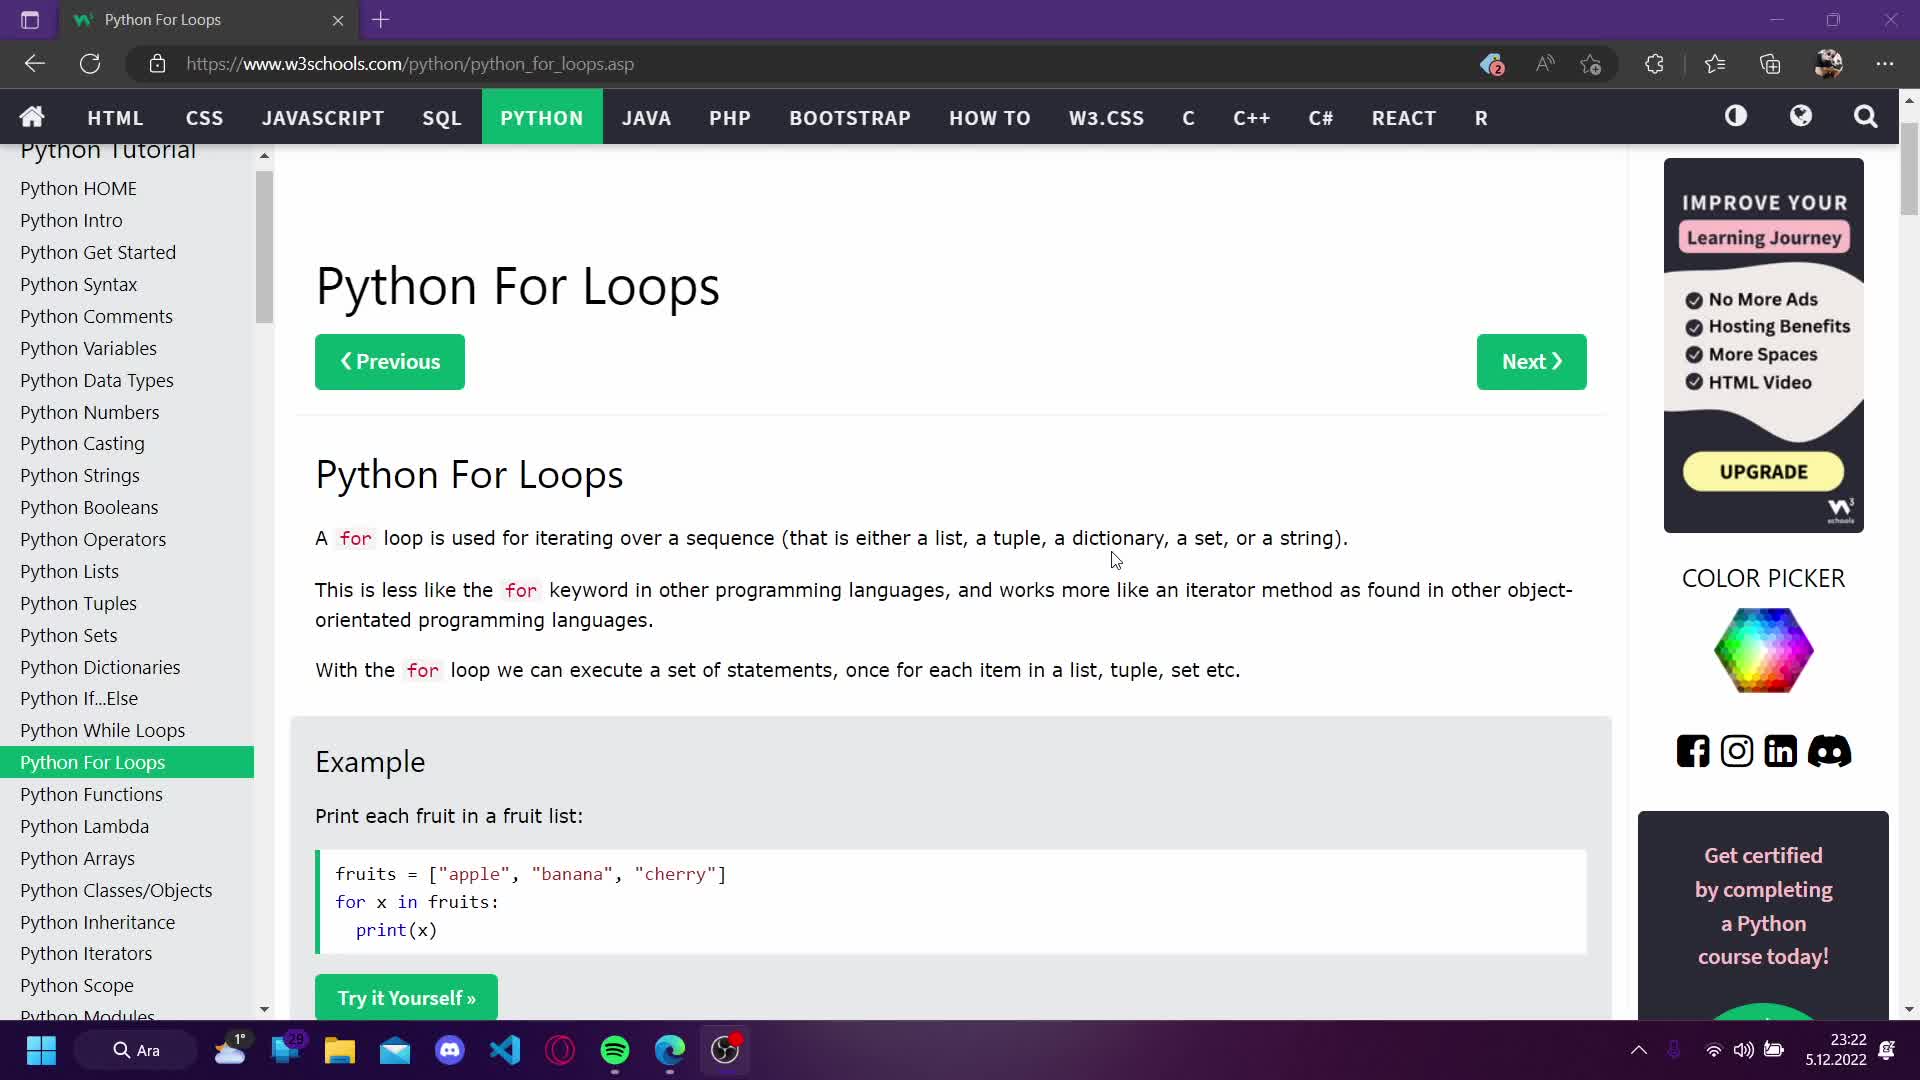Open browser Settings and more menu
The image size is (1920, 1080).
point(1885,64)
